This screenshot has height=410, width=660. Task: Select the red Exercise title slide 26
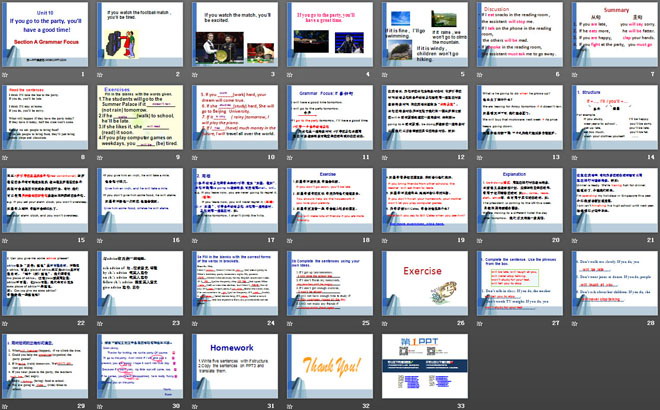click(425, 283)
